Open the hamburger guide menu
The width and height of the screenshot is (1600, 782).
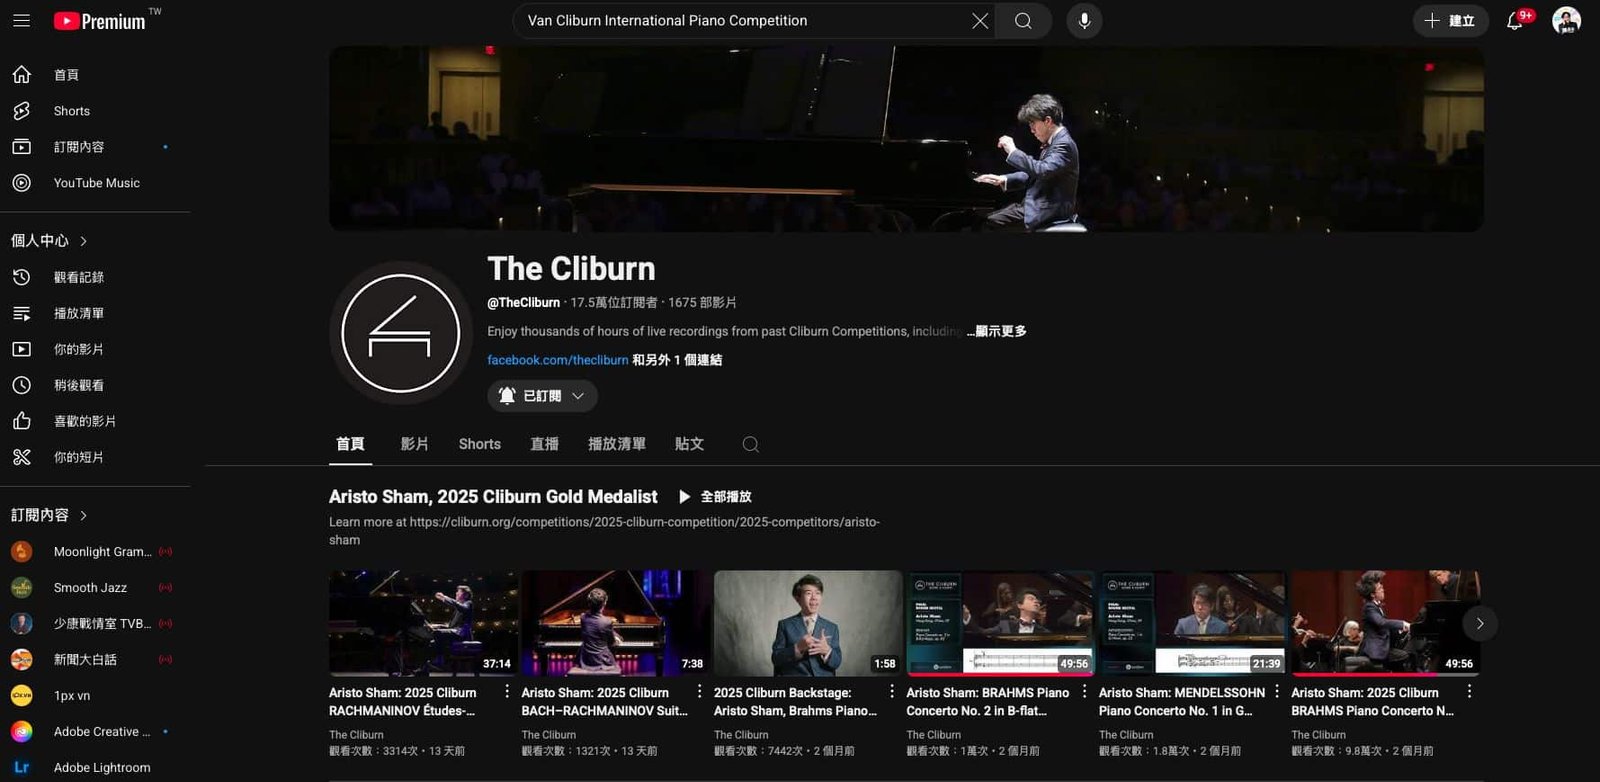tap(21, 20)
